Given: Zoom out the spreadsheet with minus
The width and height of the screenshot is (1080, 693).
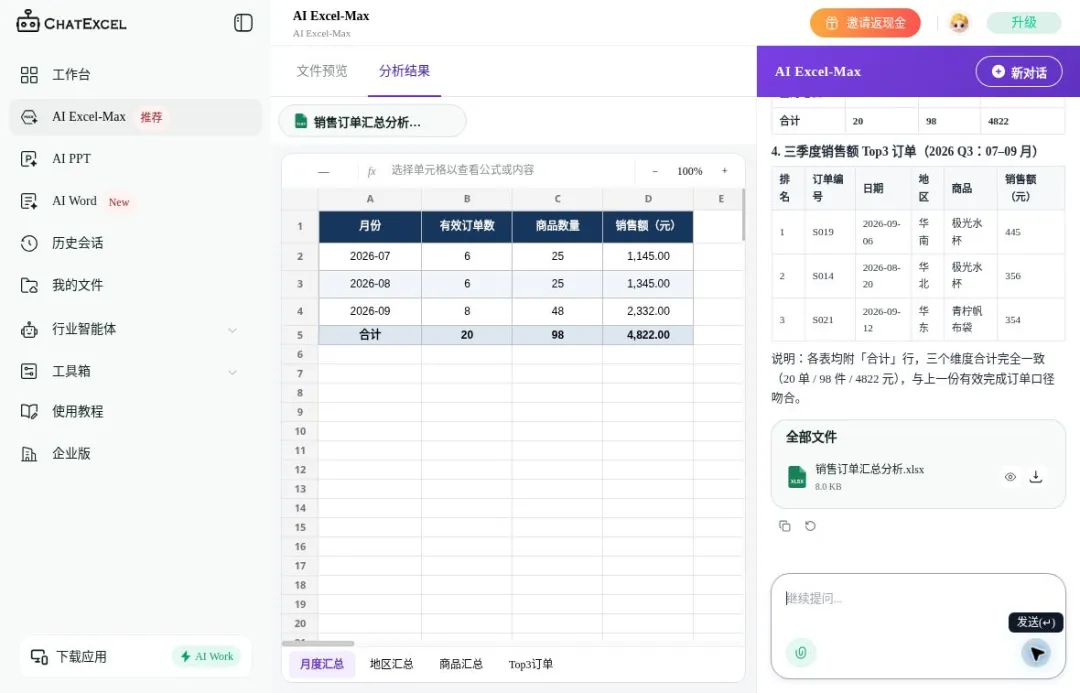Looking at the screenshot, I should click(x=655, y=171).
